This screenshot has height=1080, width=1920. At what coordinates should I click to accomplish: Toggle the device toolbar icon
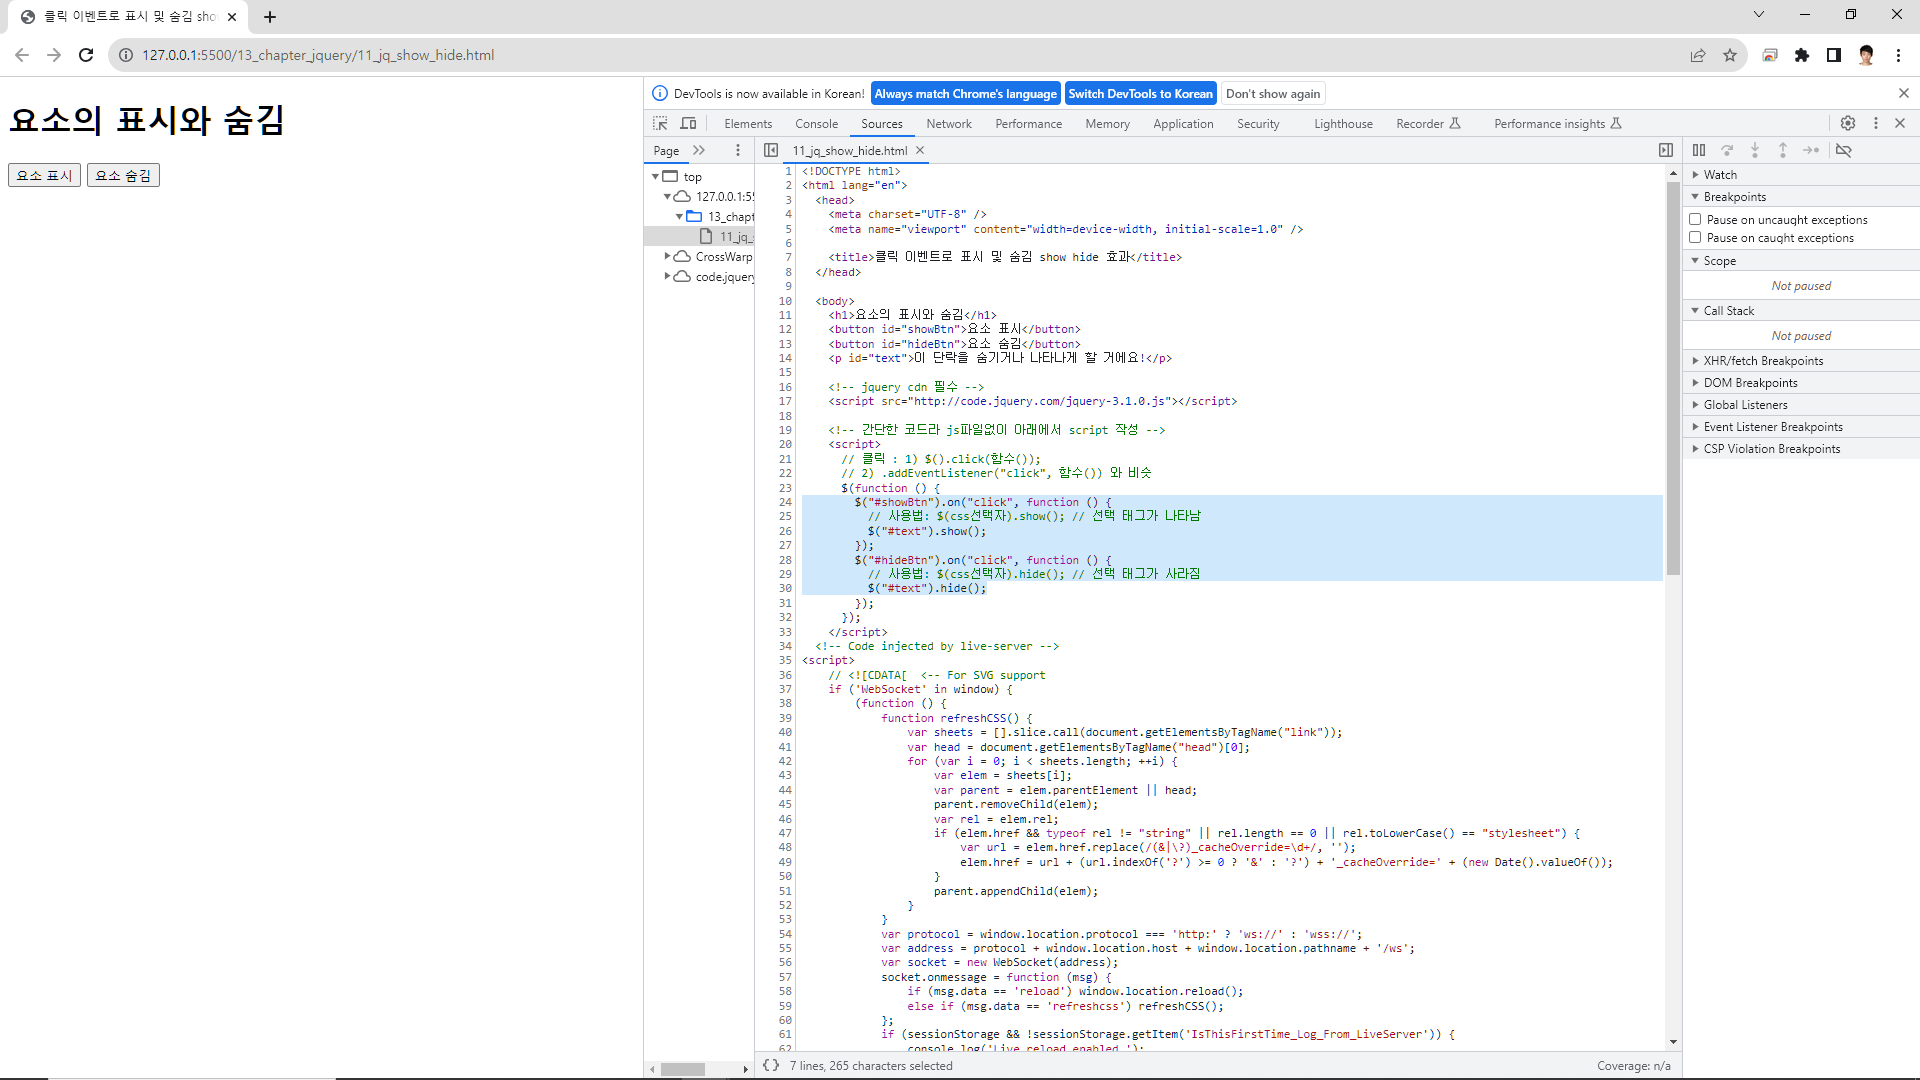point(688,123)
